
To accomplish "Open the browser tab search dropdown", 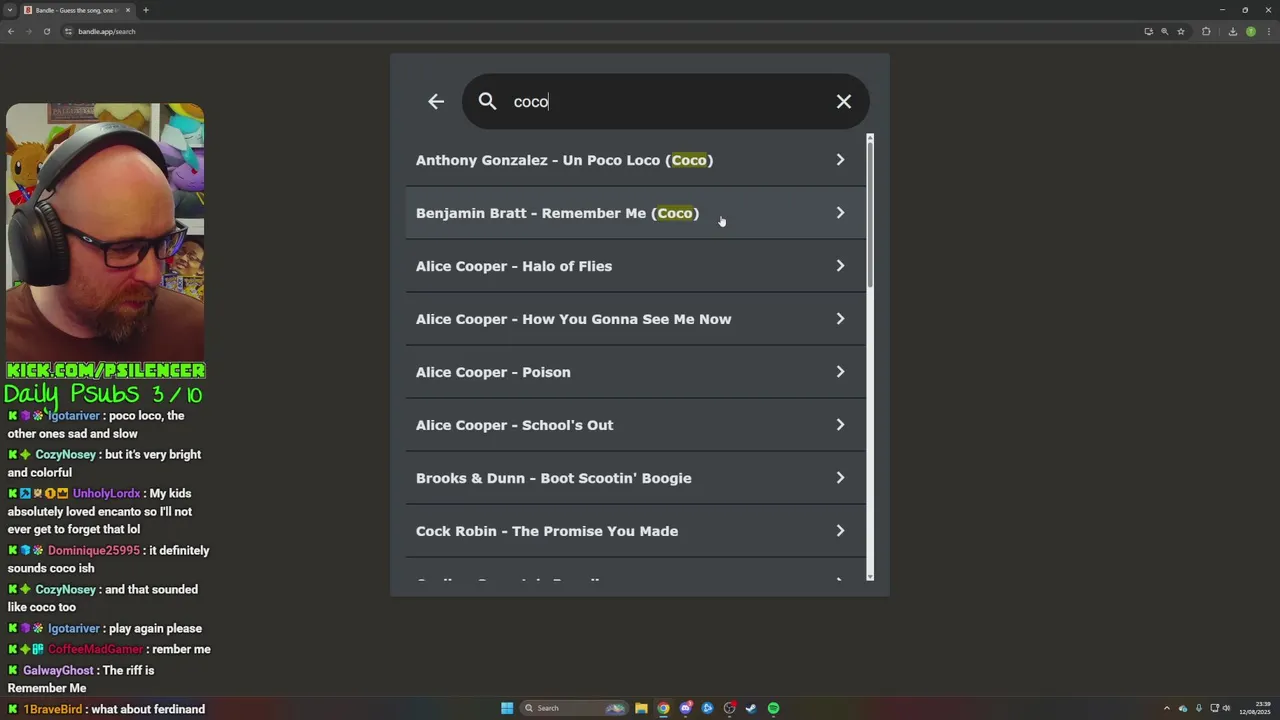I will 10,10.
